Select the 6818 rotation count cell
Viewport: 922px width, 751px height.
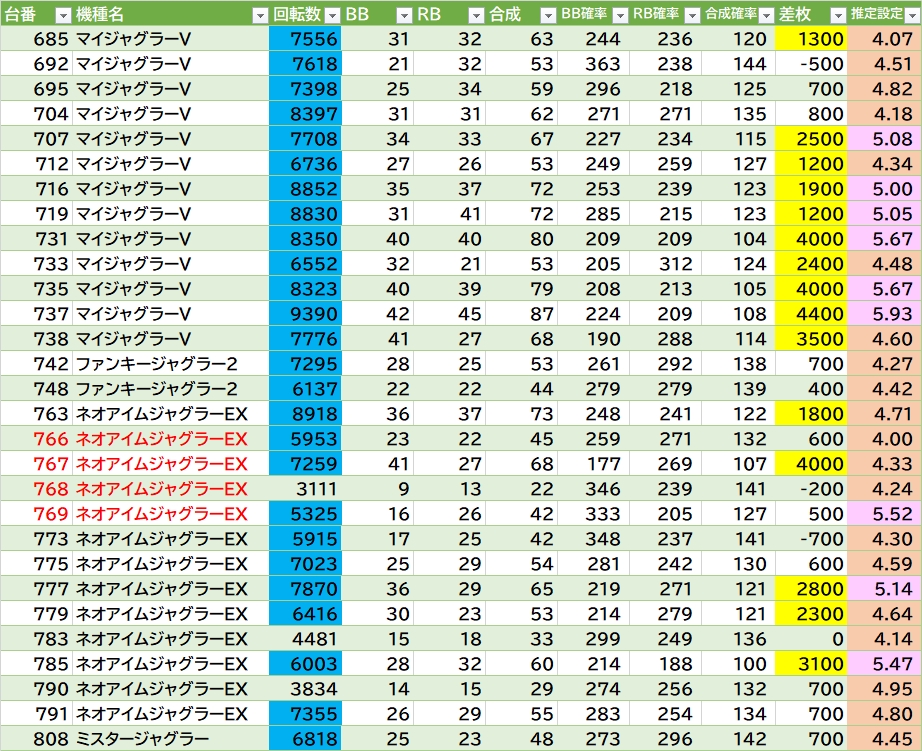point(305,739)
